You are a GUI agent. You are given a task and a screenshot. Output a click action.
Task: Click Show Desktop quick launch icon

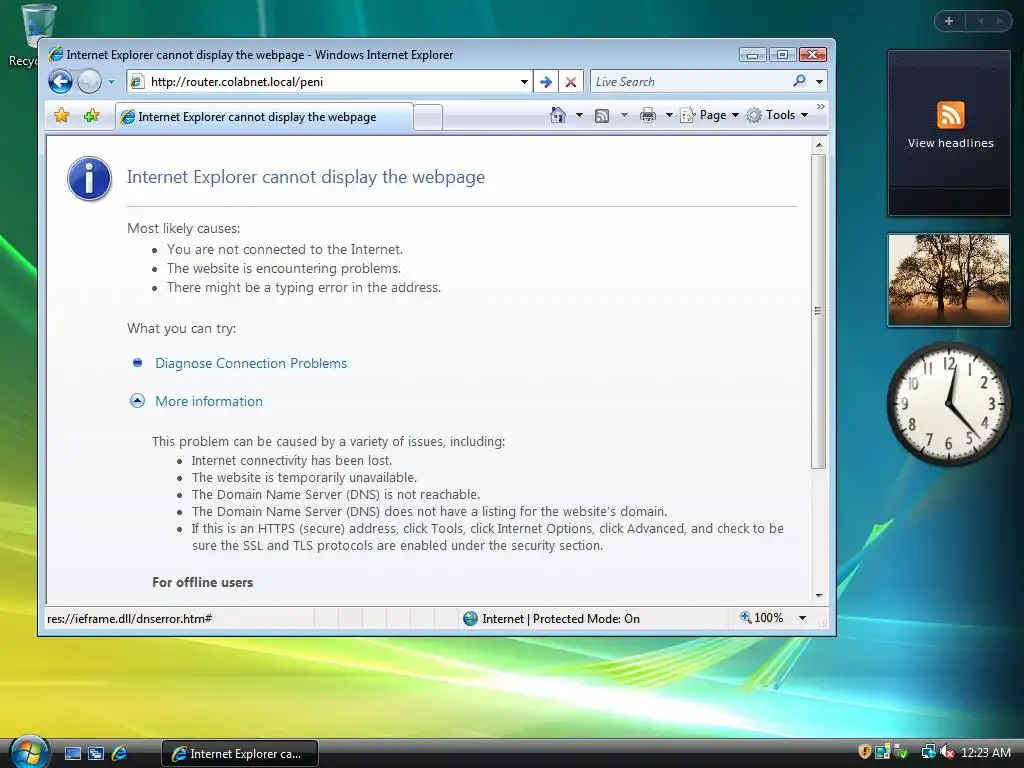(73, 754)
